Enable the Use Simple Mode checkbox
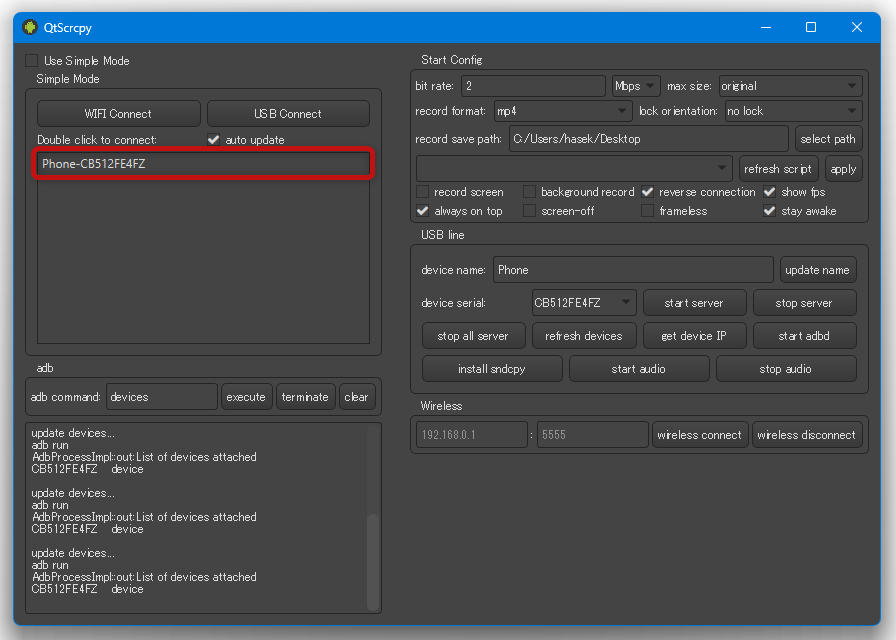This screenshot has width=896, height=640. pyautogui.click(x=31, y=61)
